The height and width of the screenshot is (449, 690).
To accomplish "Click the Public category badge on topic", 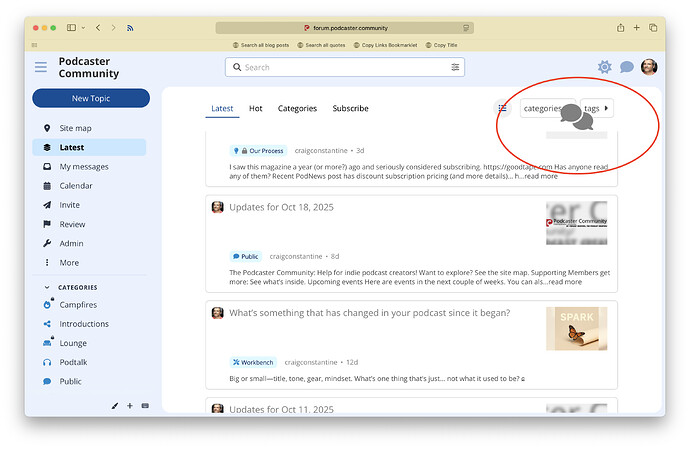I will pyautogui.click(x=246, y=256).
